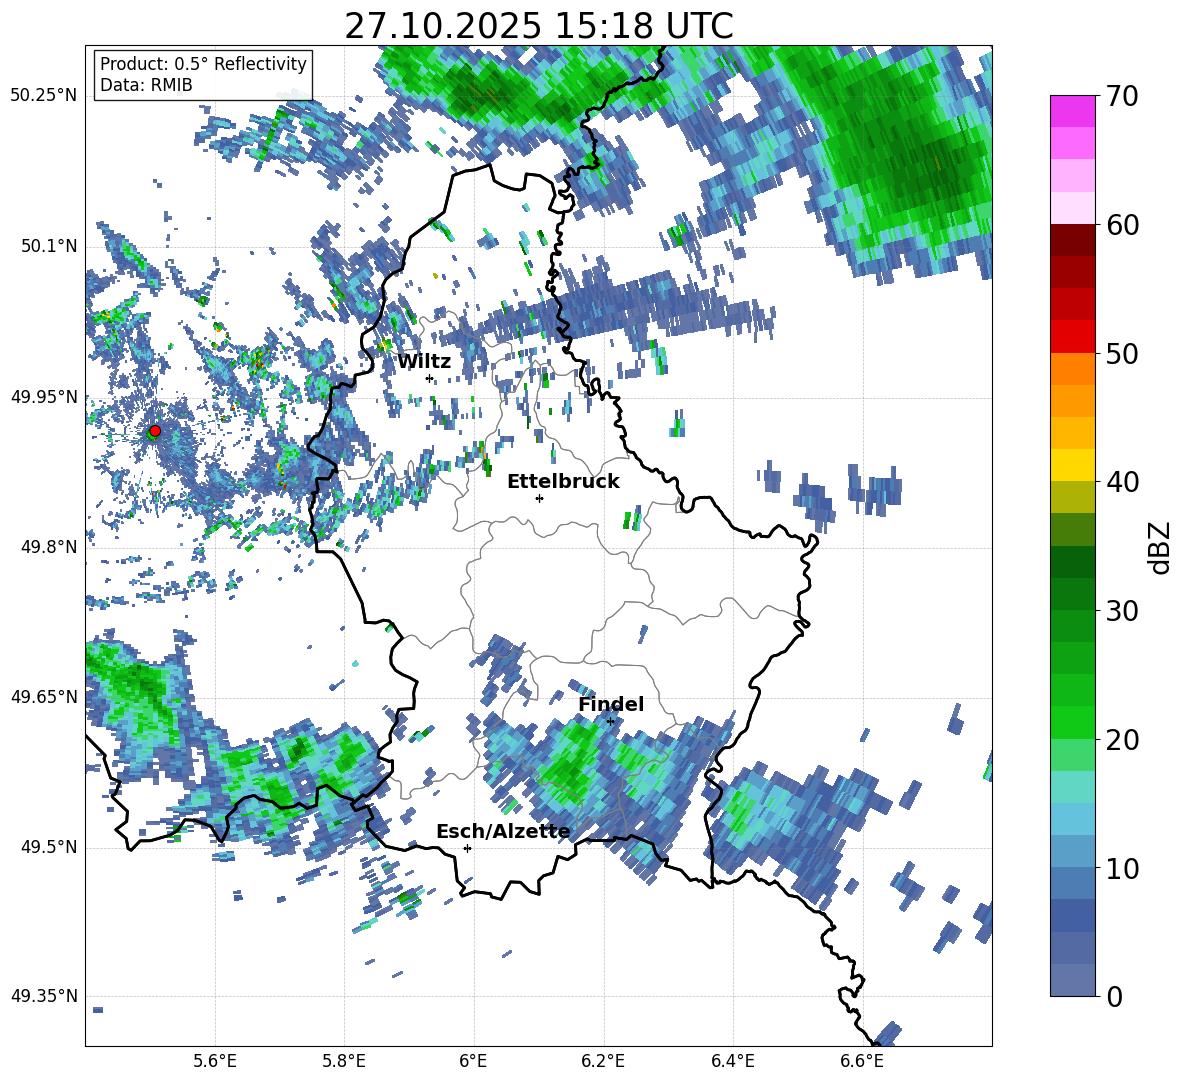Viewport: 1184px width, 1081px height.
Task: Click the Esch/Alzette station cross marker
Action: (x=467, y=848)
